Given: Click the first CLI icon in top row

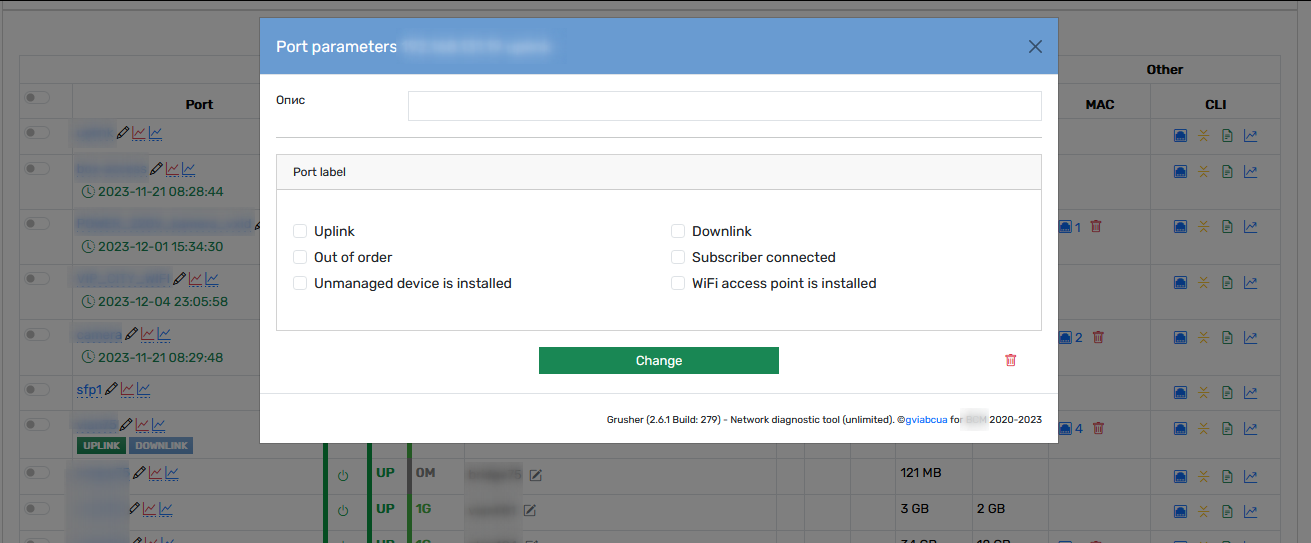Looking at the screenshot, I should pyautogui.click(x=1180, y=134).
